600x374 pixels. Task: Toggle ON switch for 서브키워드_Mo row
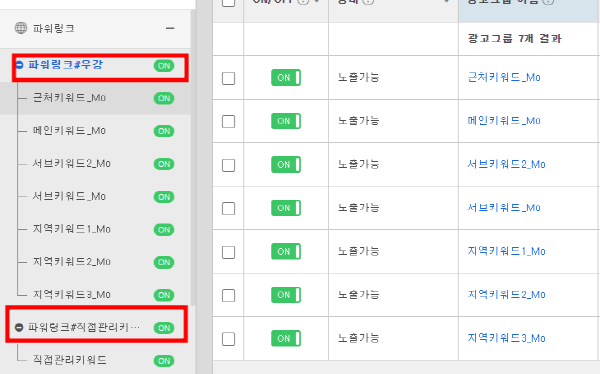tap(286, 208)
